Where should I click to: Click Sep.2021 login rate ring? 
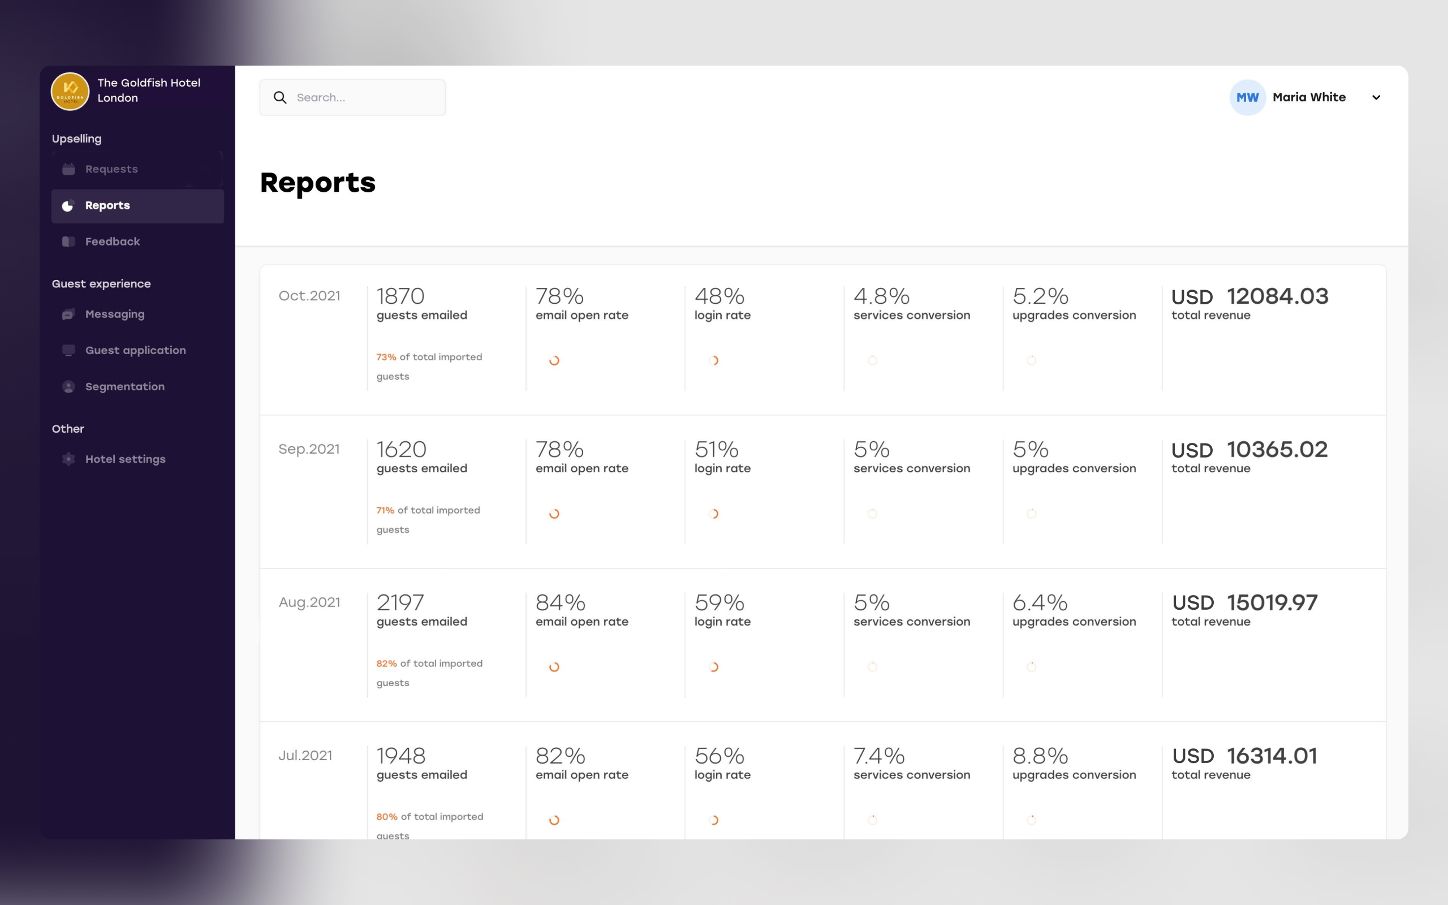(x=713, y=514)
